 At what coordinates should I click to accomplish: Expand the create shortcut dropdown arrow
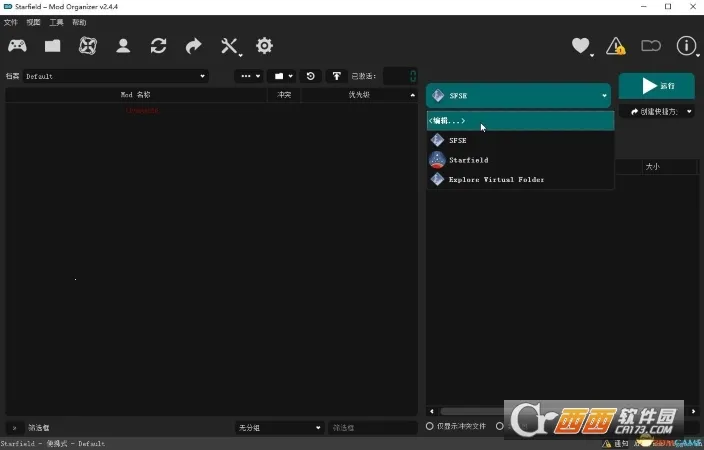(x=689, y=111)
